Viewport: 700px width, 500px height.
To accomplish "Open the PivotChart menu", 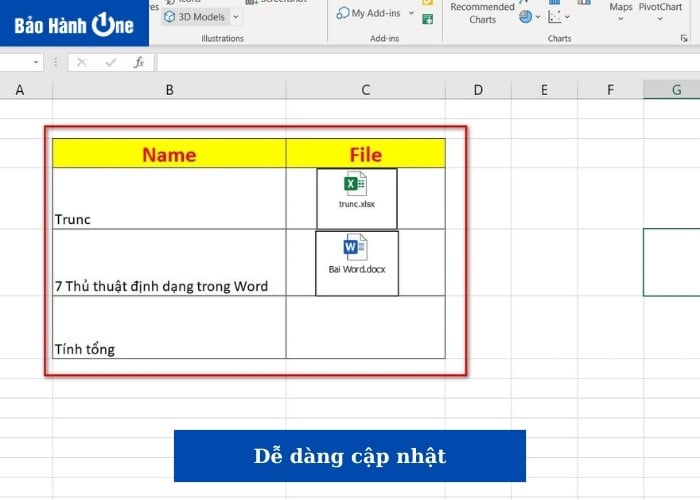I will tap(660, 12).
